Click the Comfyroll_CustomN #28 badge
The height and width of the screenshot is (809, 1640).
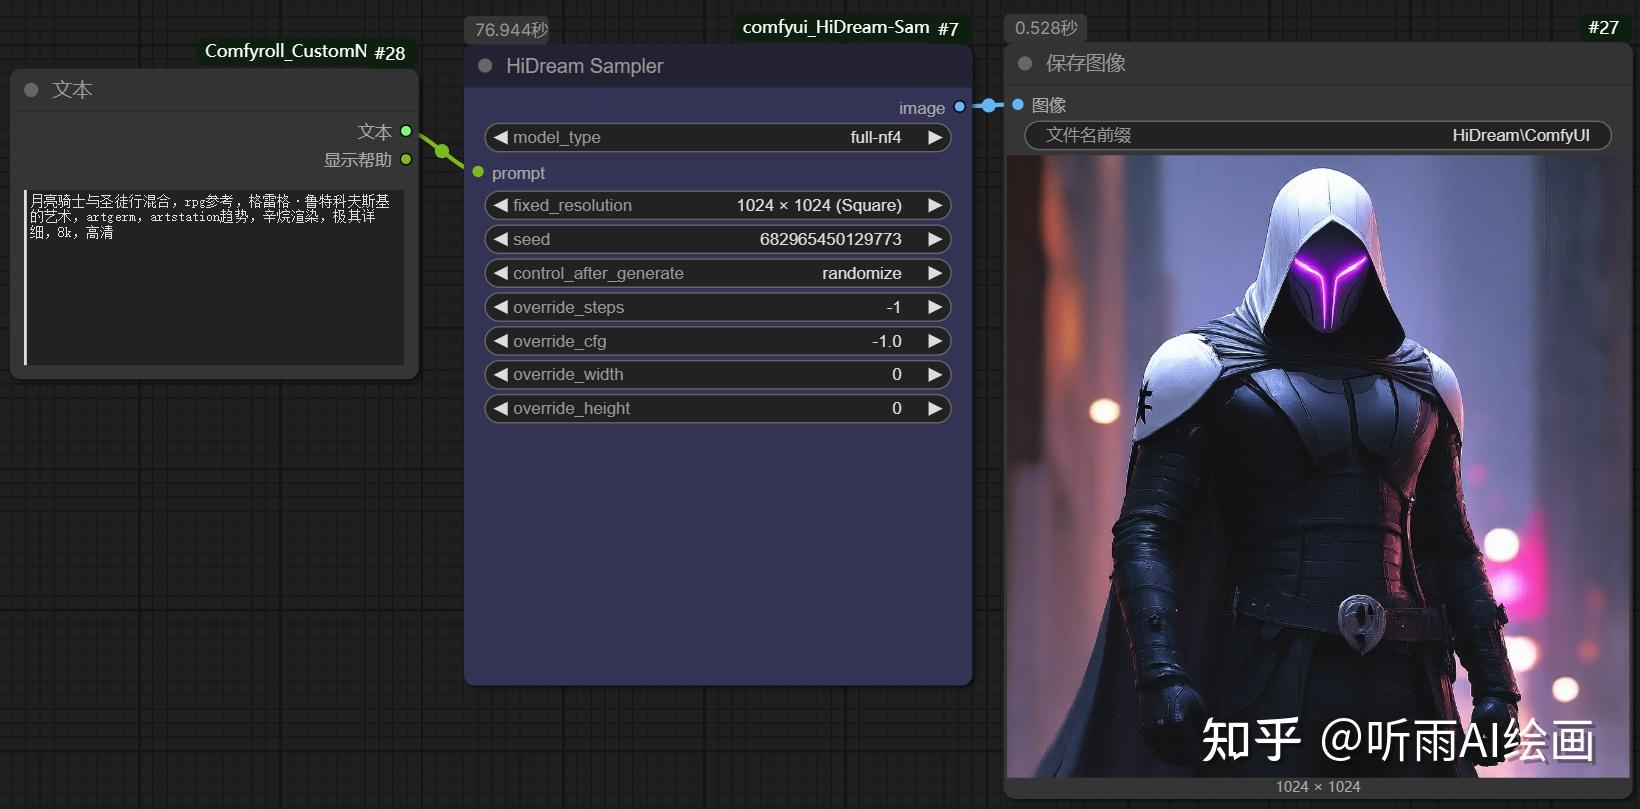click(x=305, y=52)
